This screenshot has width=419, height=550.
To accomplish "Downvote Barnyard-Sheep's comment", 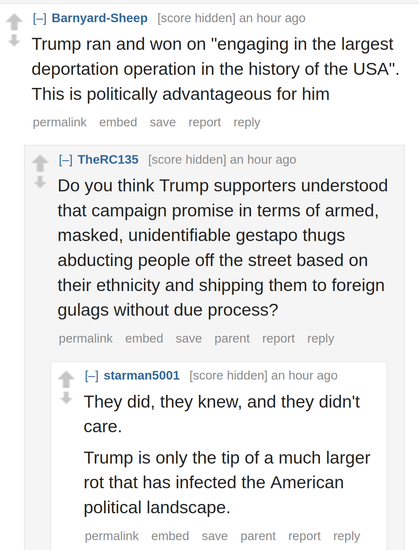I will coord(14,41).
